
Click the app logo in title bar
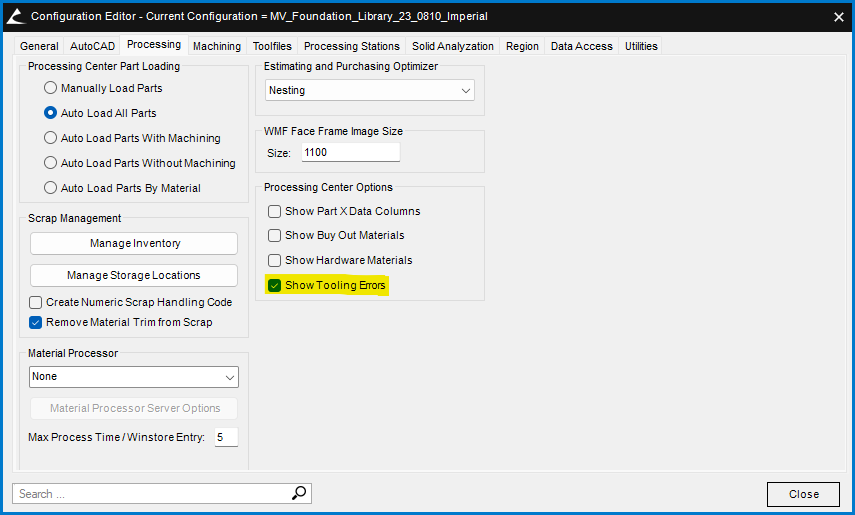pyautogui.click(x=15, y=16)
